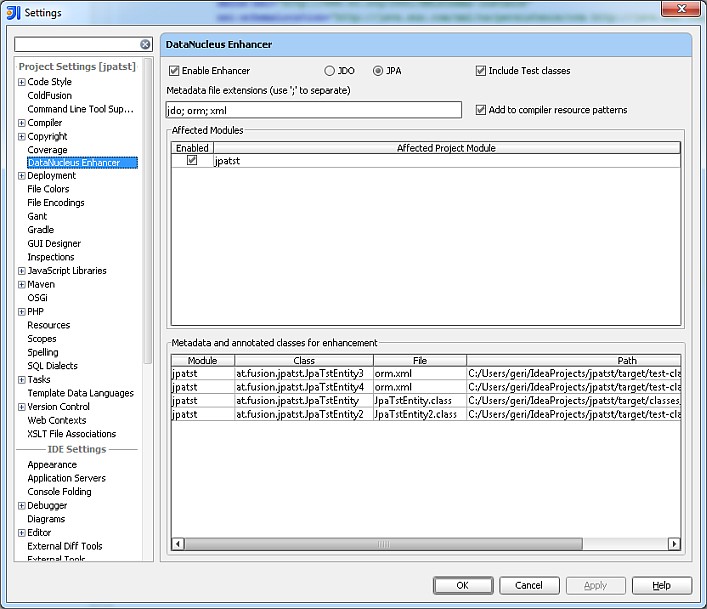Click the Module column header
This screenshot has height=609, width=707.
pos(202,361)
